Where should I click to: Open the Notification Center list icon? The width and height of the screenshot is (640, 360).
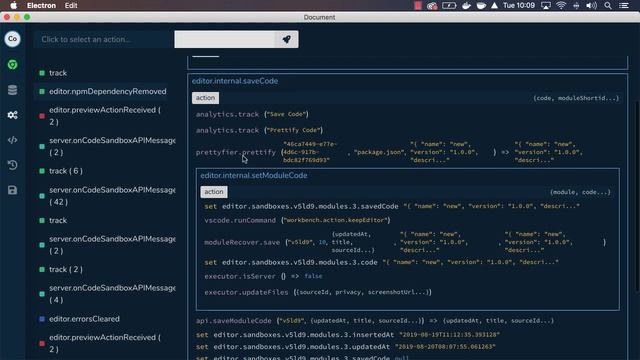624,5
